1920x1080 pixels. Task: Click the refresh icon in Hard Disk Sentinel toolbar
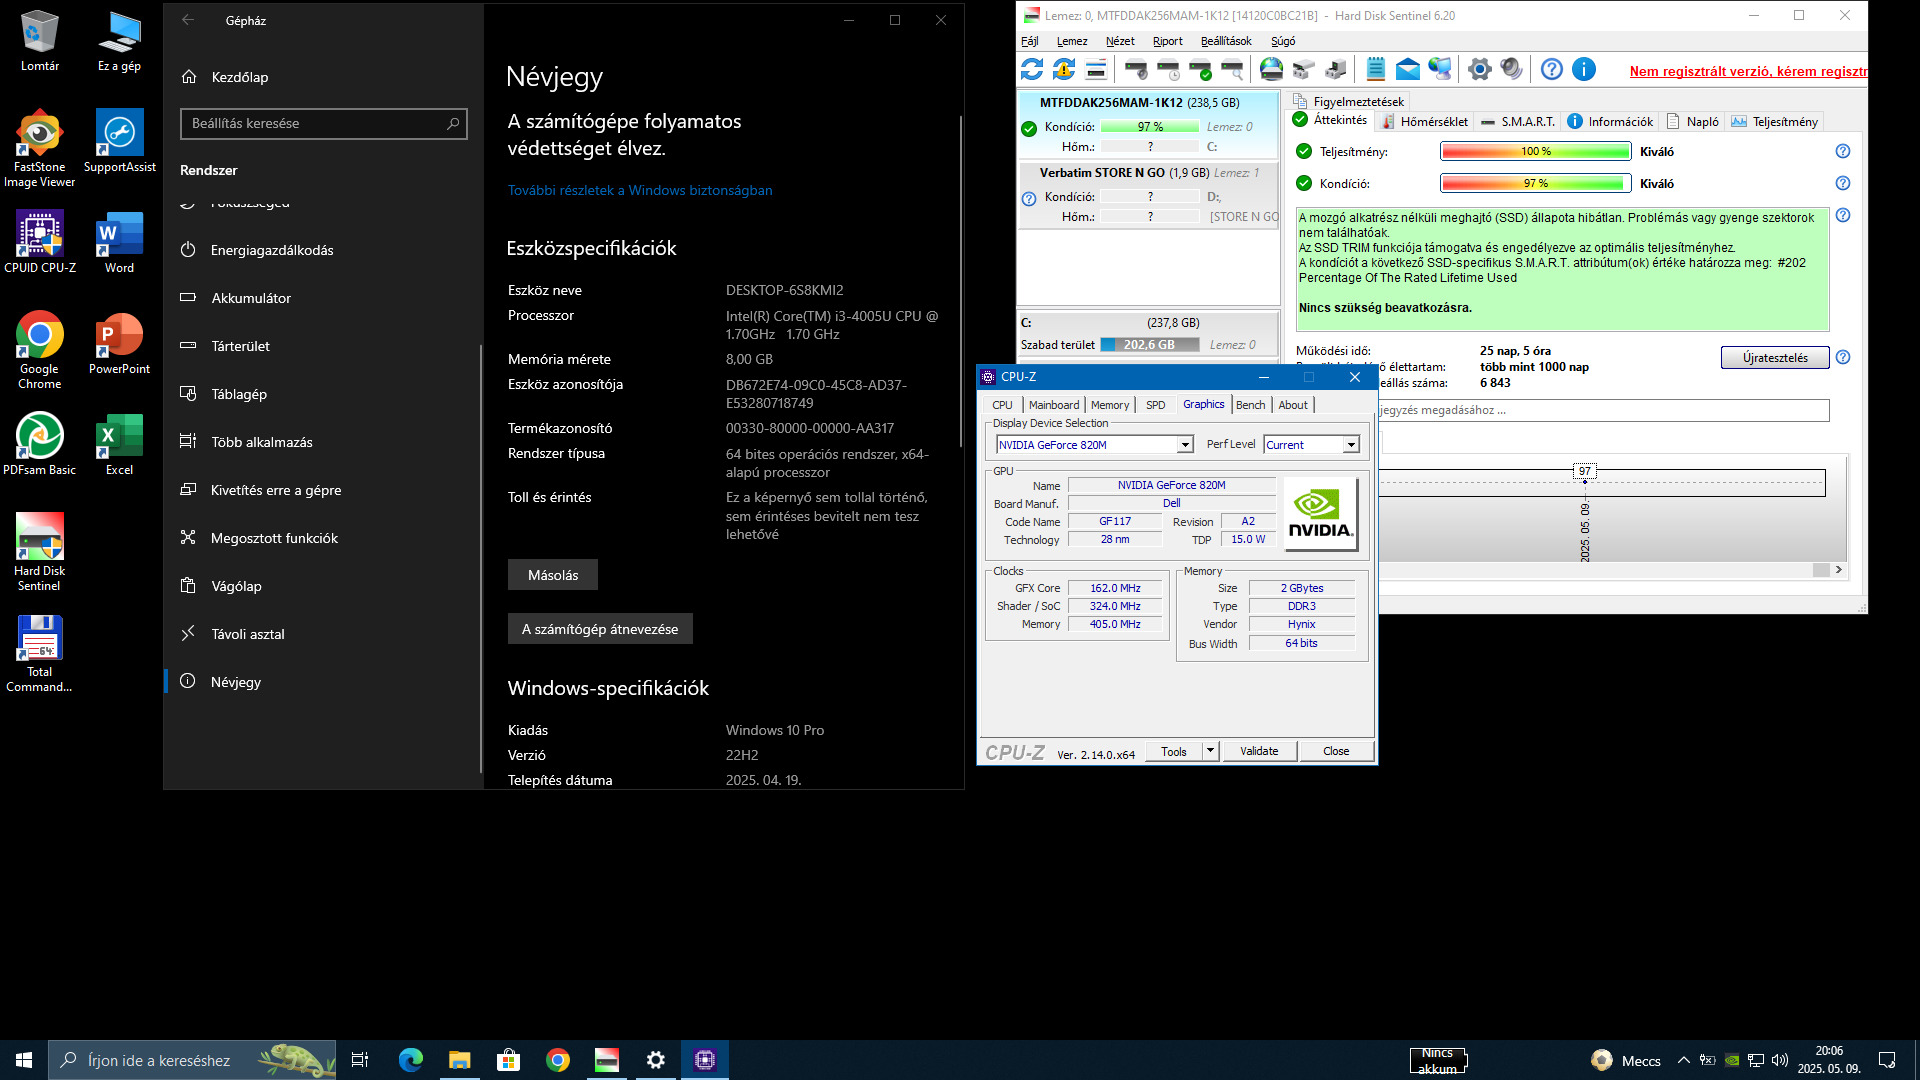(1032, 69)
